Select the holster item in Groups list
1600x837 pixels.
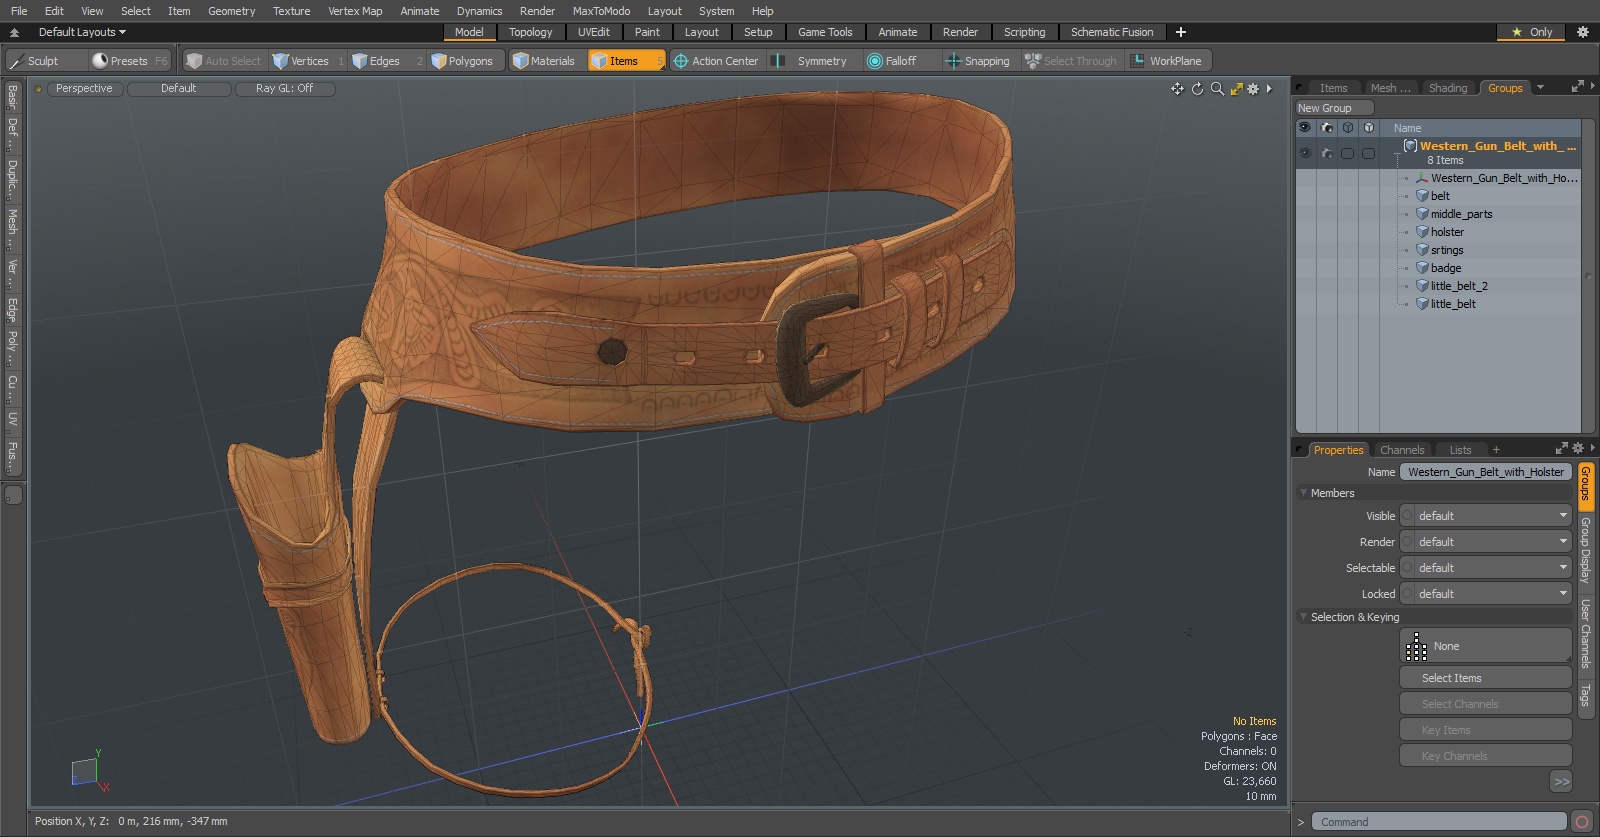tap(1446, 232)
